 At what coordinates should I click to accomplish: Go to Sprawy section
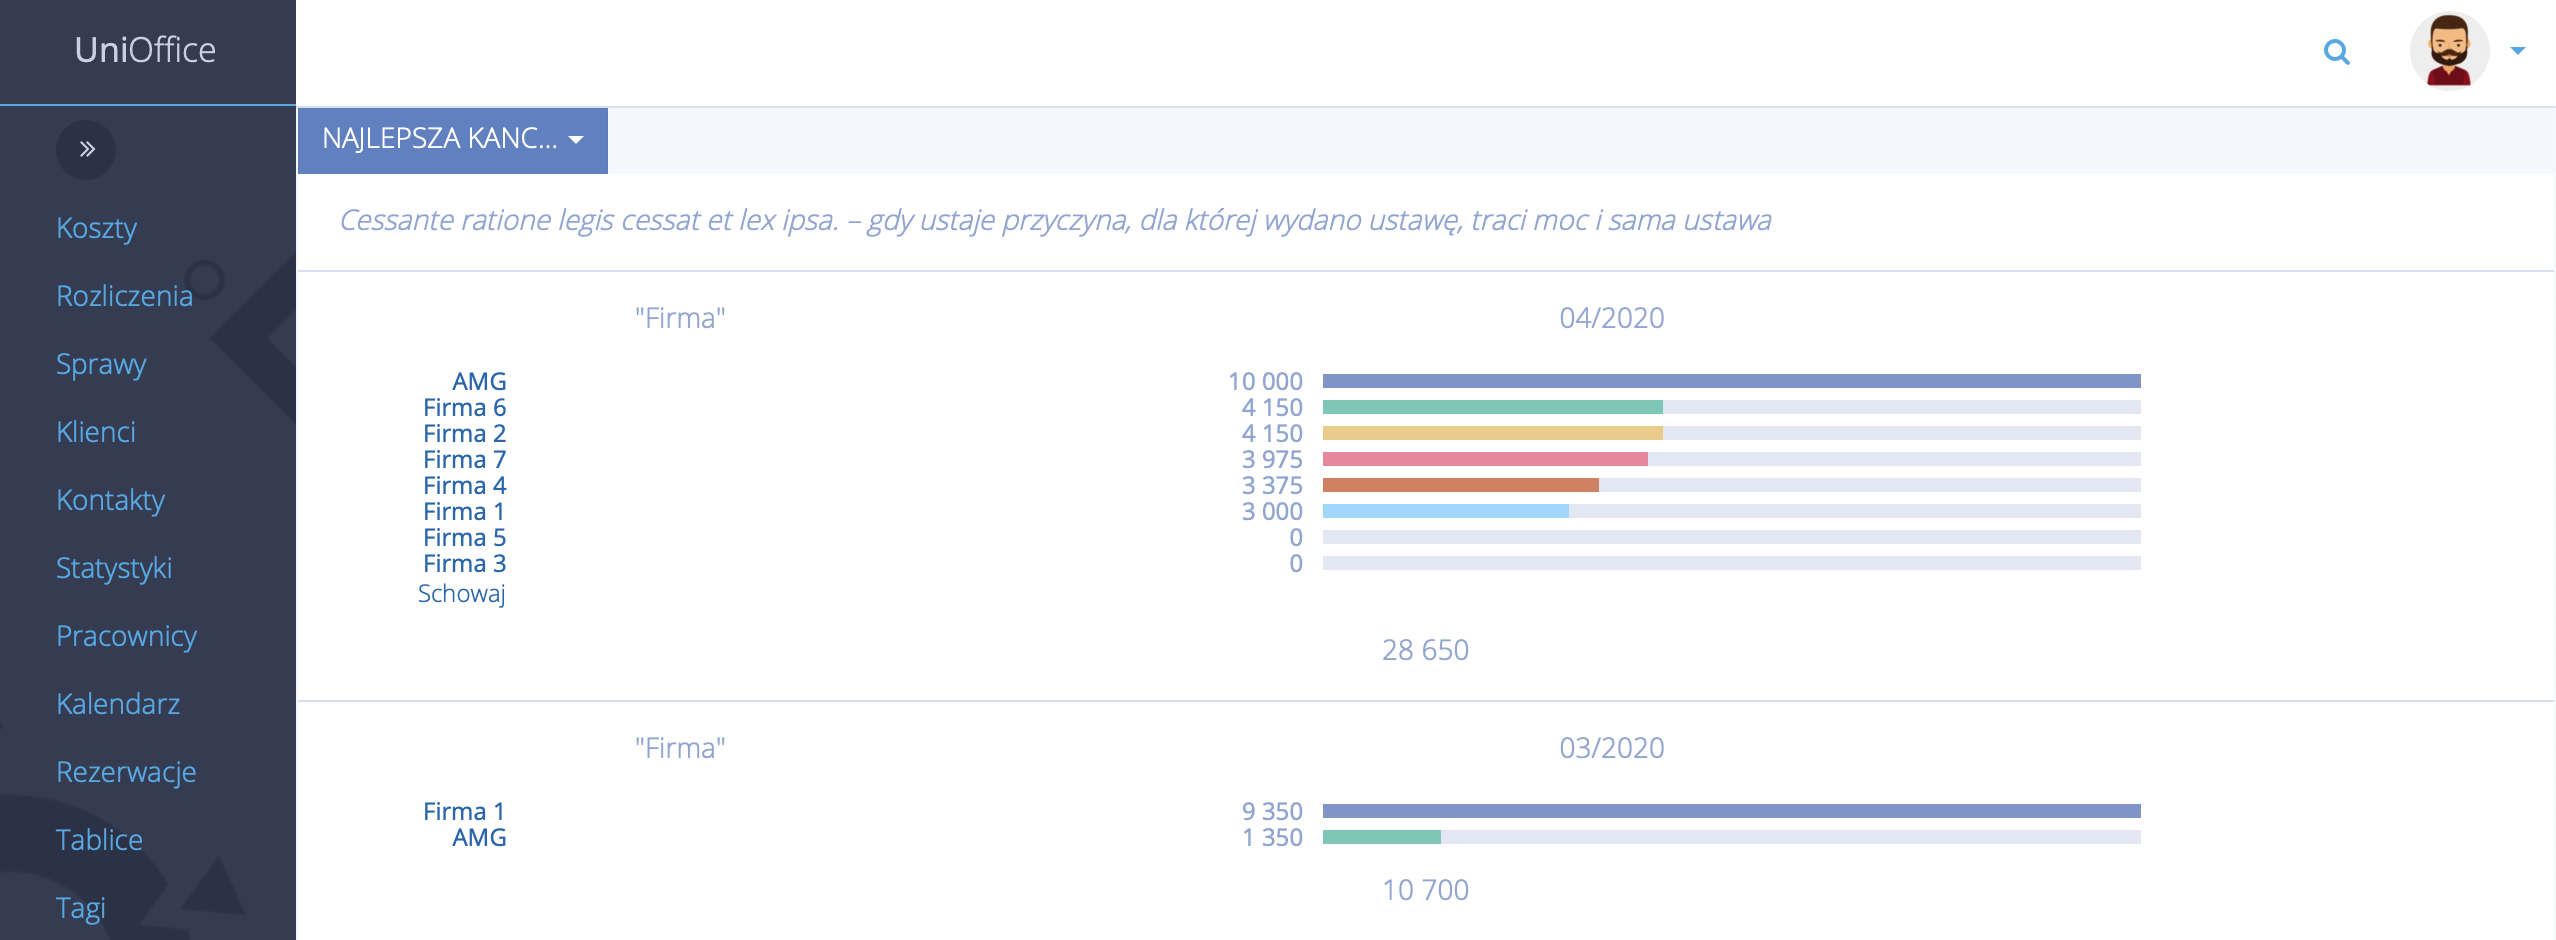pos(101,364)
